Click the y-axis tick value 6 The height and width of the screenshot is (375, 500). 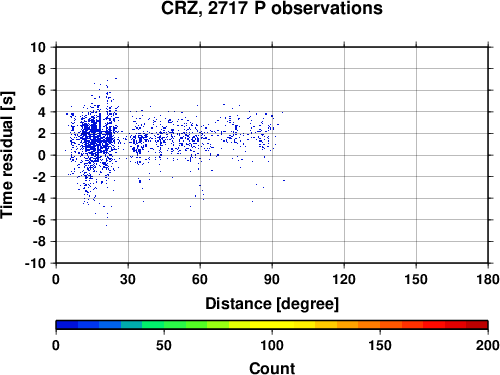pos(42,90)
